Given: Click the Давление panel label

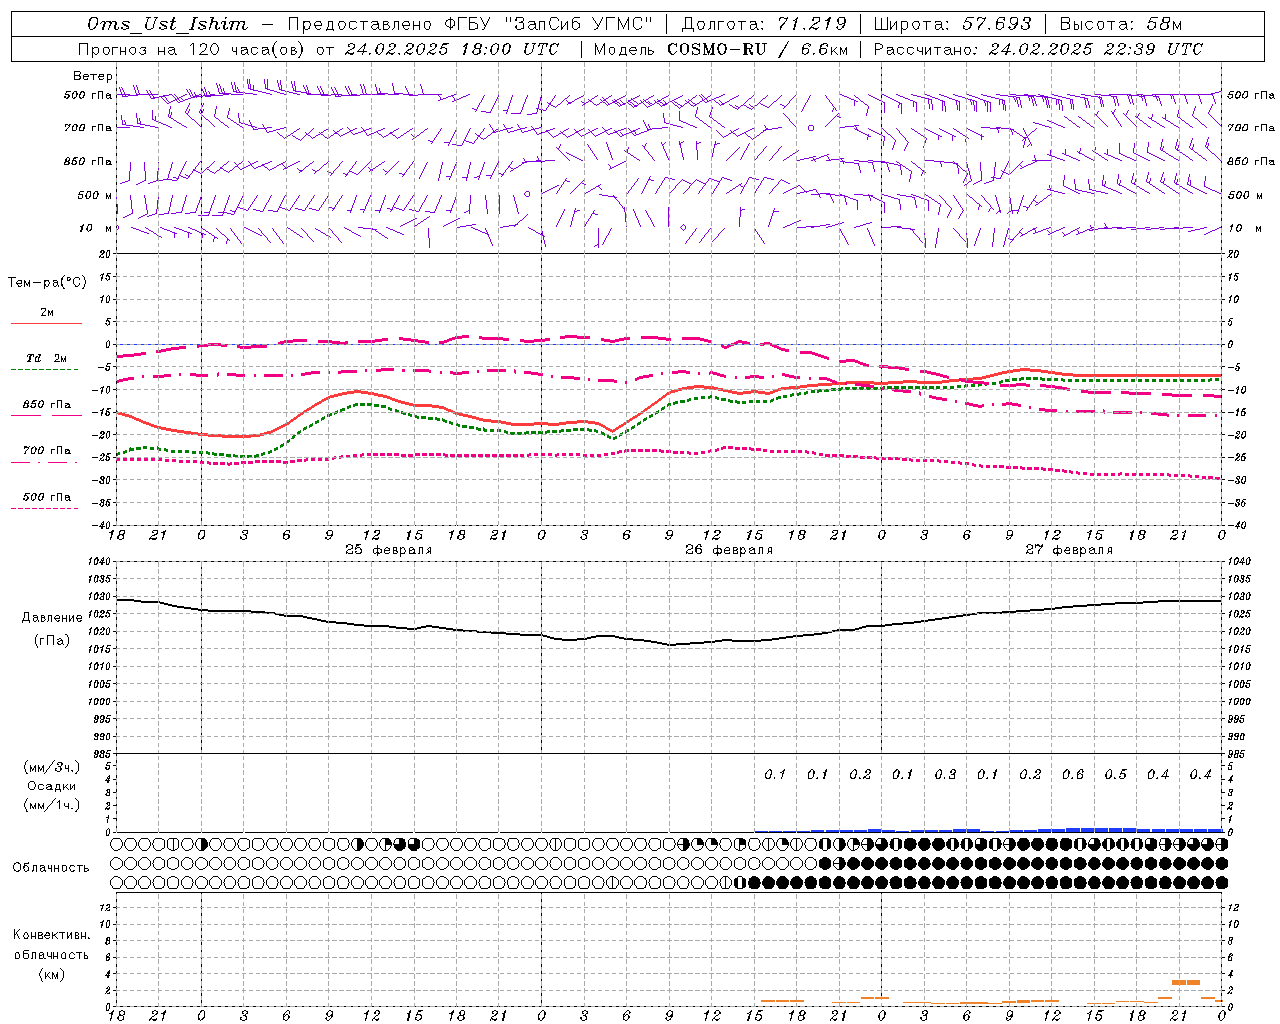Looking at the screenshot, I should pyautogui.click(x=52, y=618).
